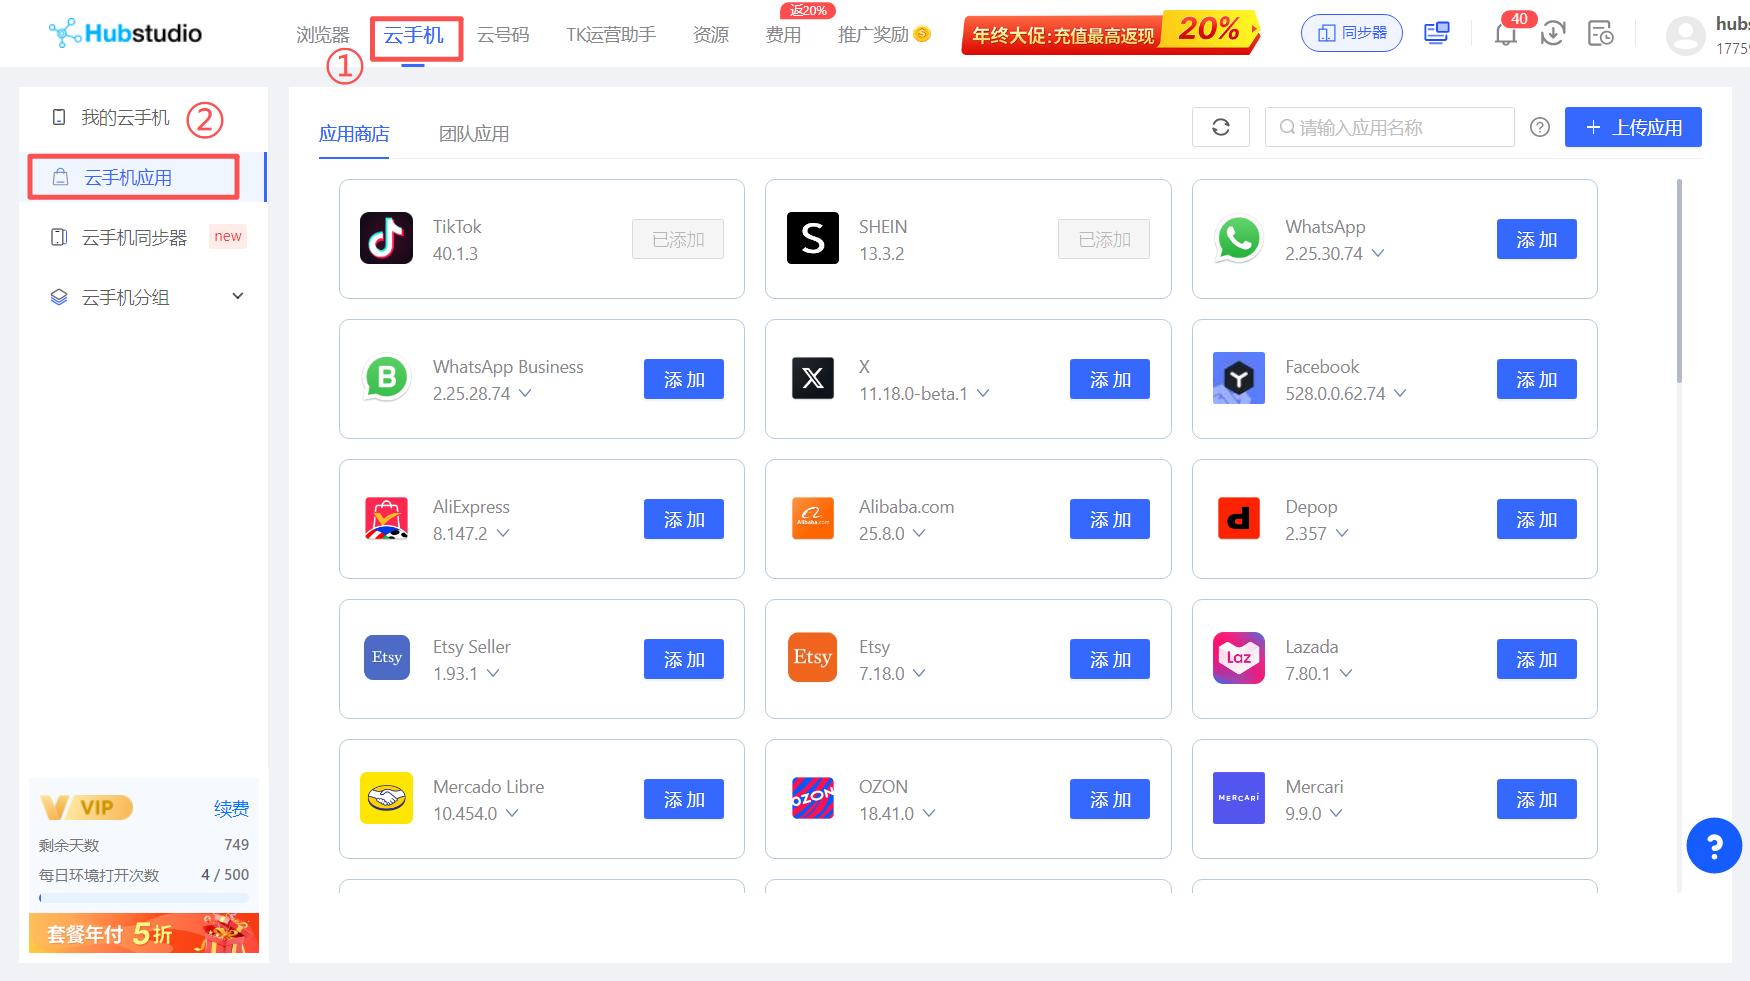Open AliExpress version 8.147.2 dropdown
This screenshot has height=981, width=1750.
(x=503, y=533)
